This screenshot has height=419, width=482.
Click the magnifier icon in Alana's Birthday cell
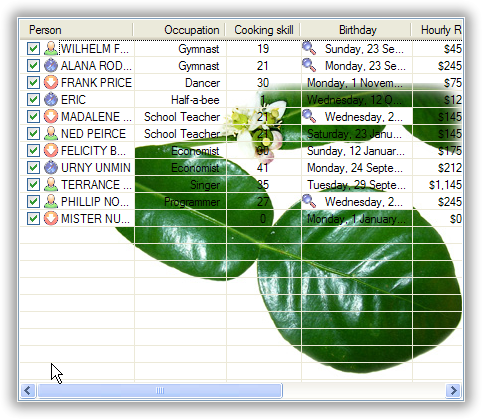tap(309, 65)
